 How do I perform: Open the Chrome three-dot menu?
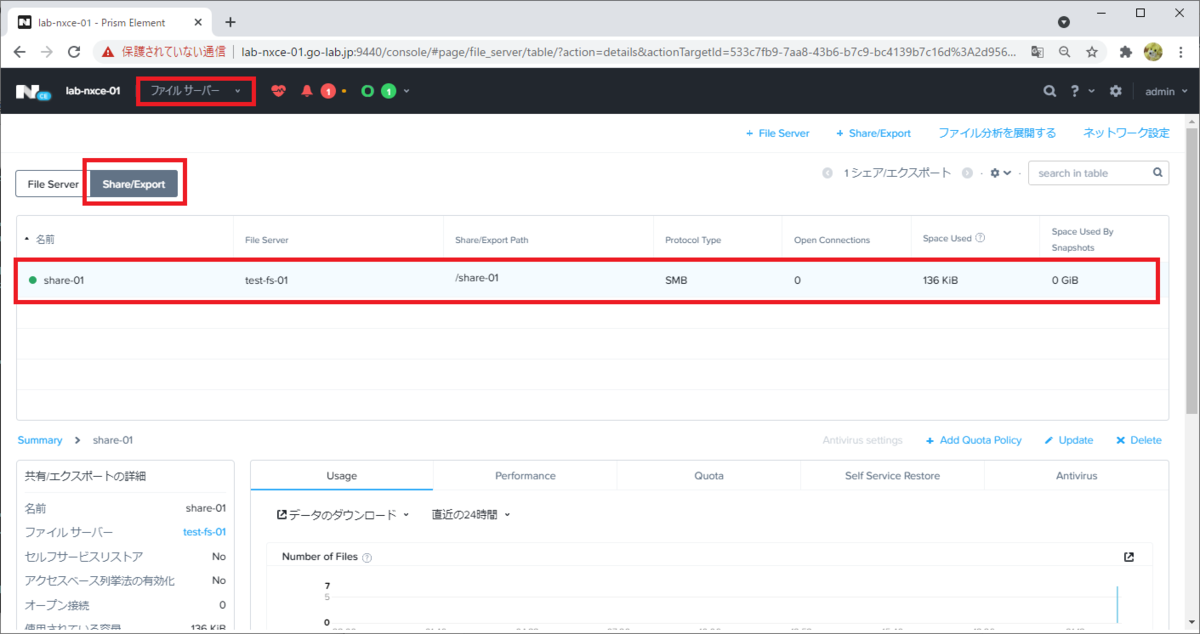[1180, 51]
